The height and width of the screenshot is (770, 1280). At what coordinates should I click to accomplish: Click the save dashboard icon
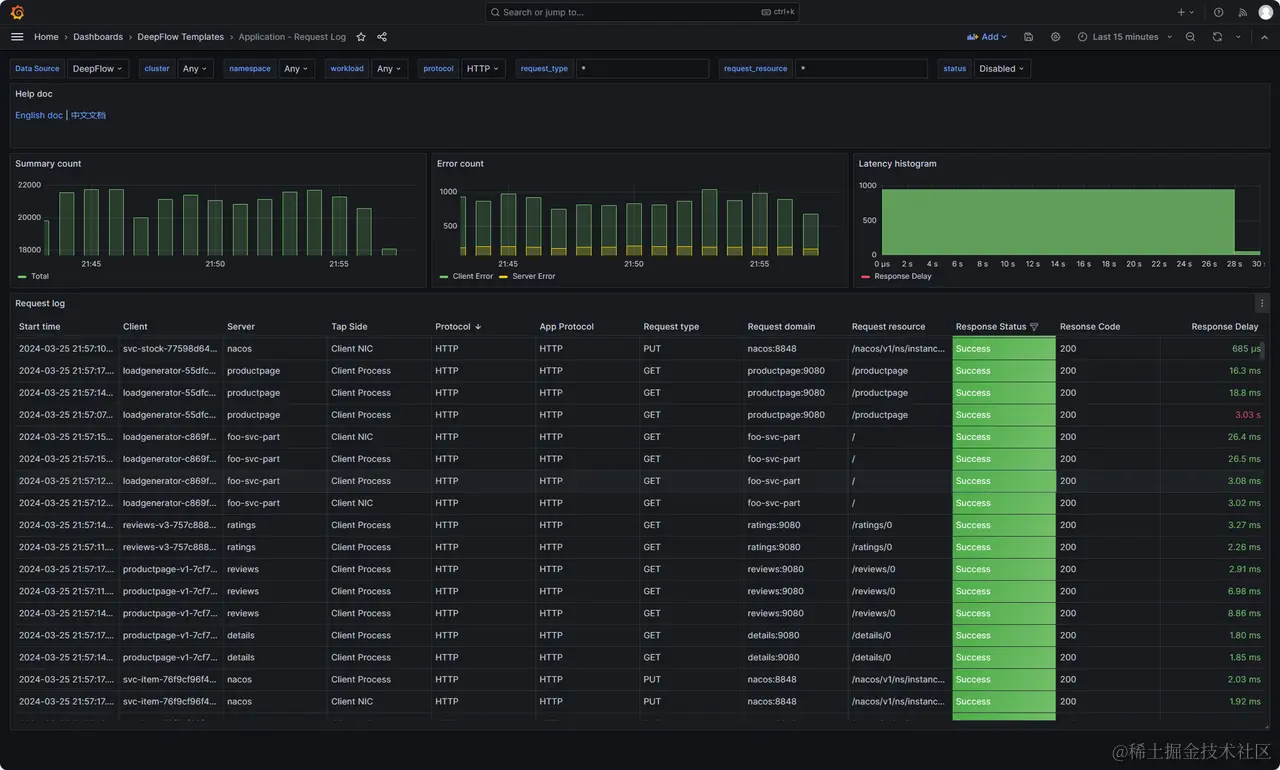1029,37
